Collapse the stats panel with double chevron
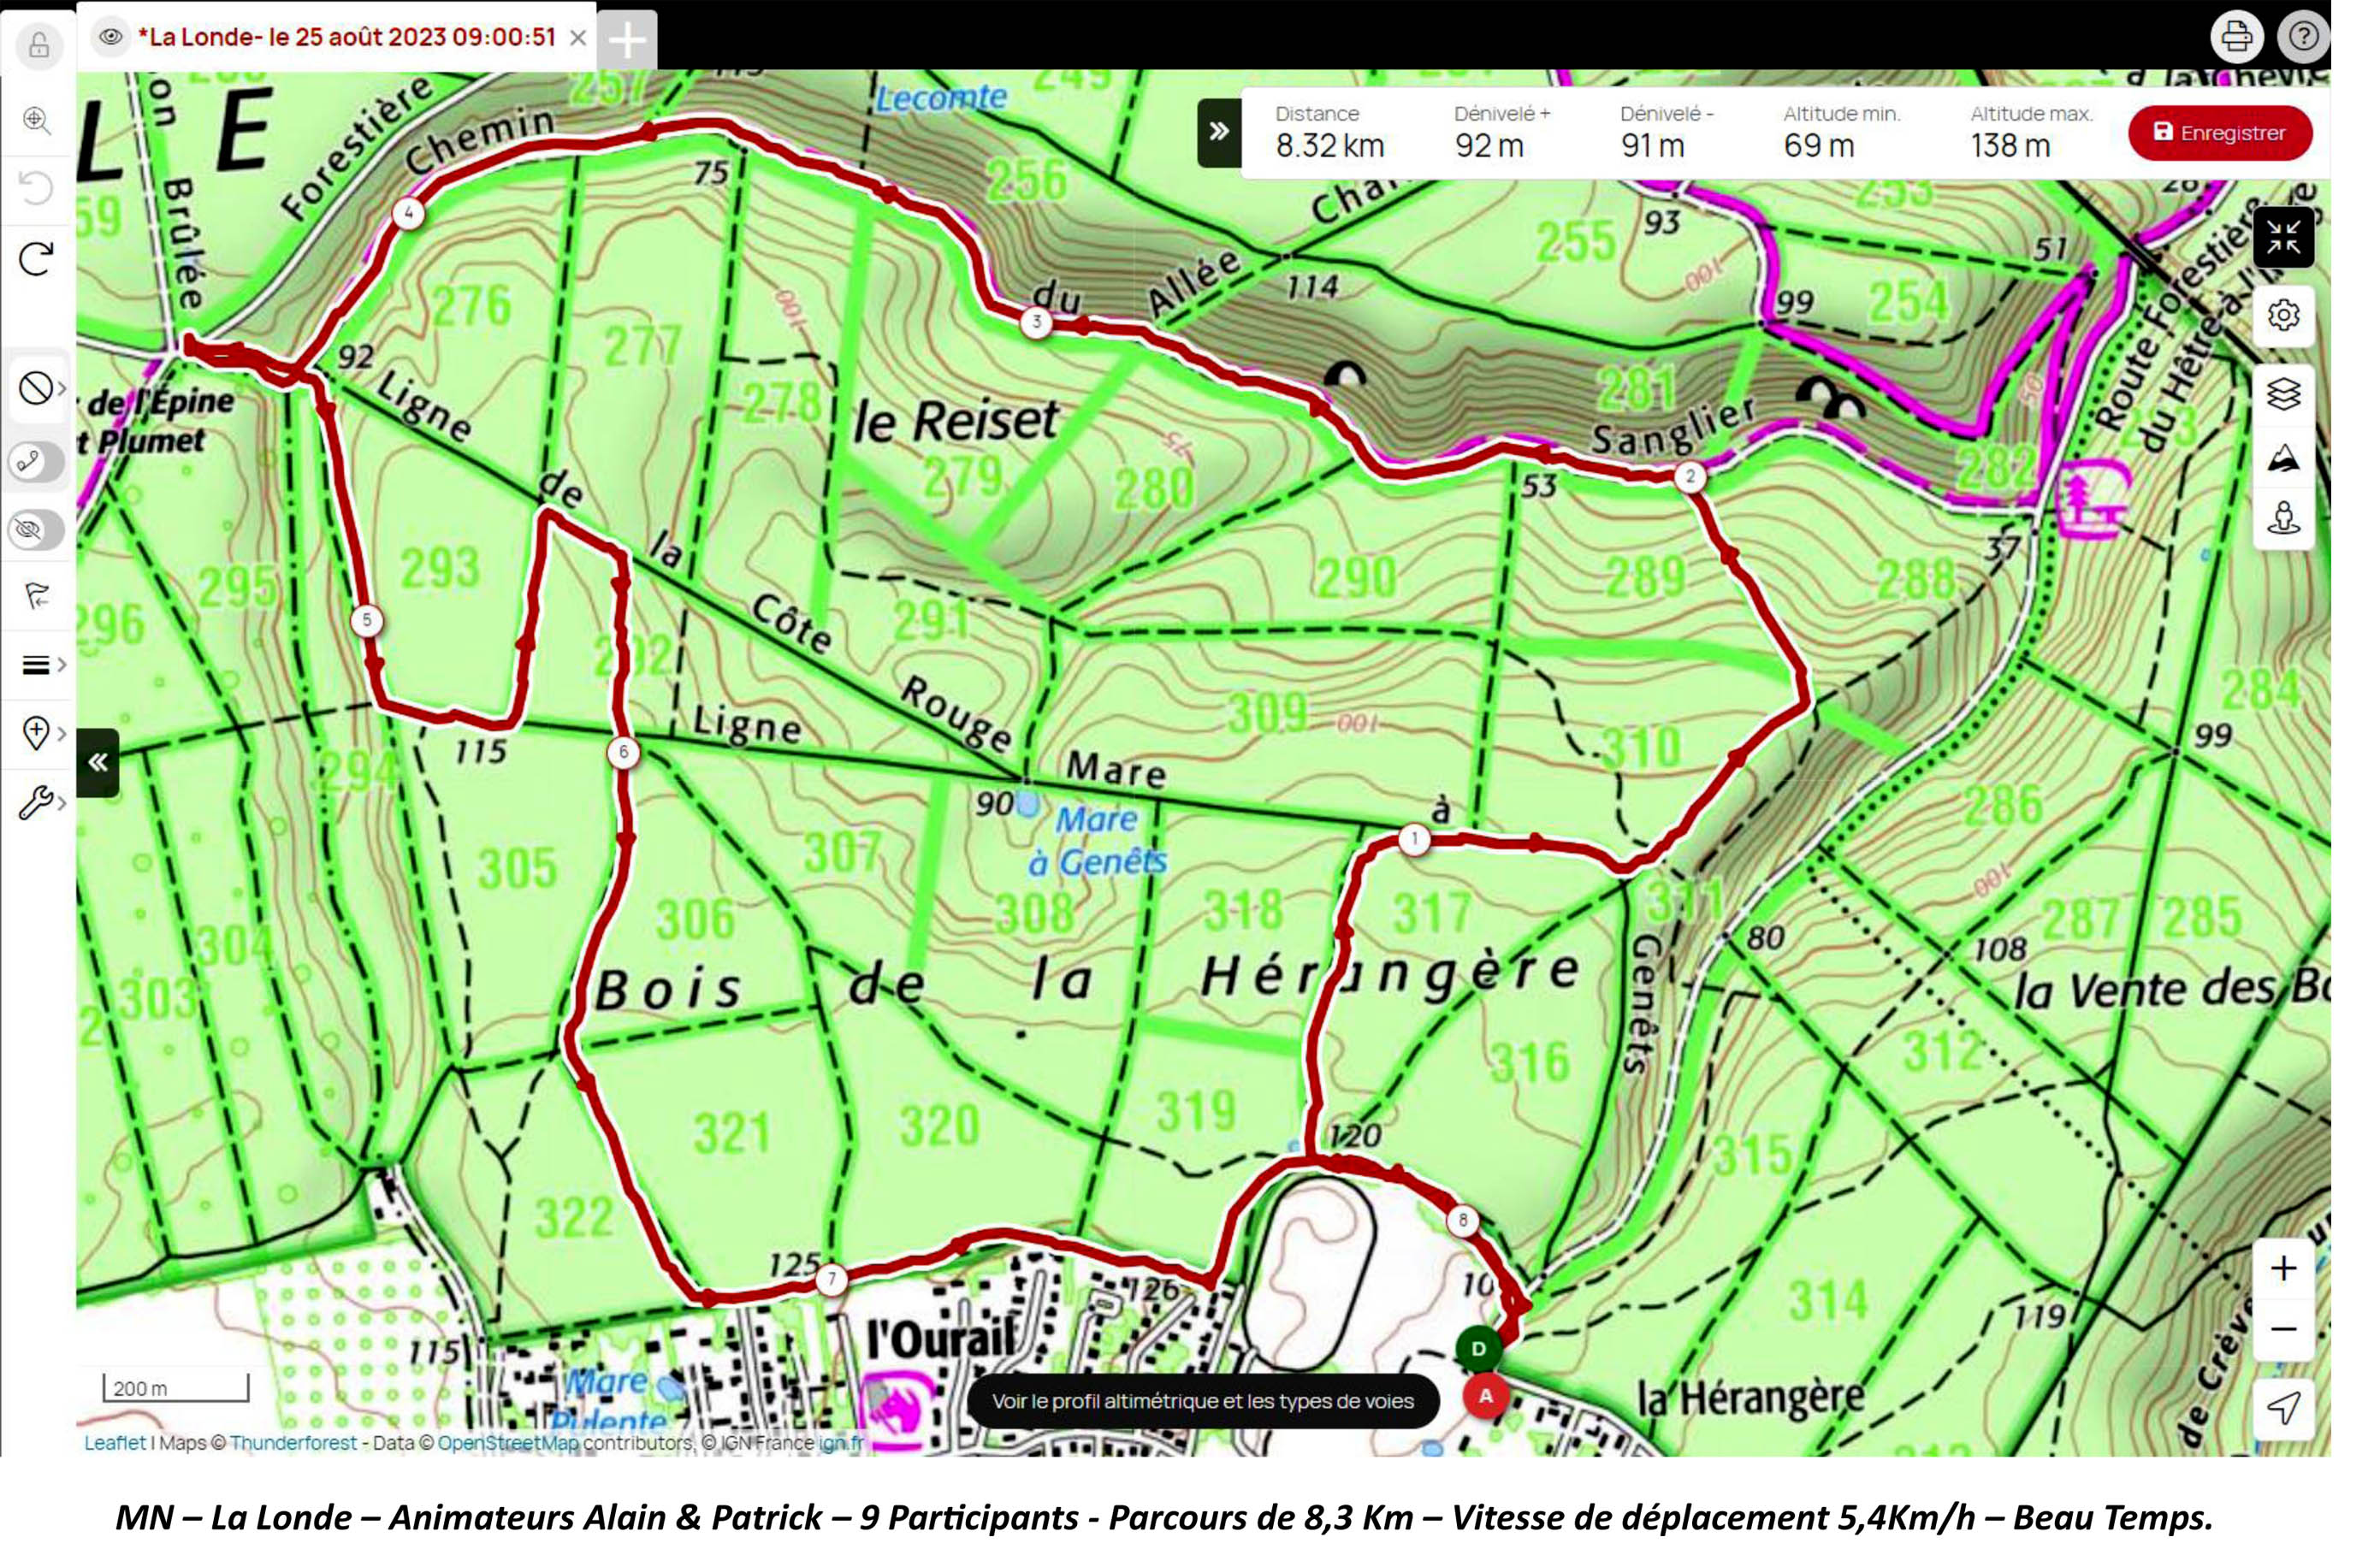2380x1549 pixels. [x=1219, y=132]
